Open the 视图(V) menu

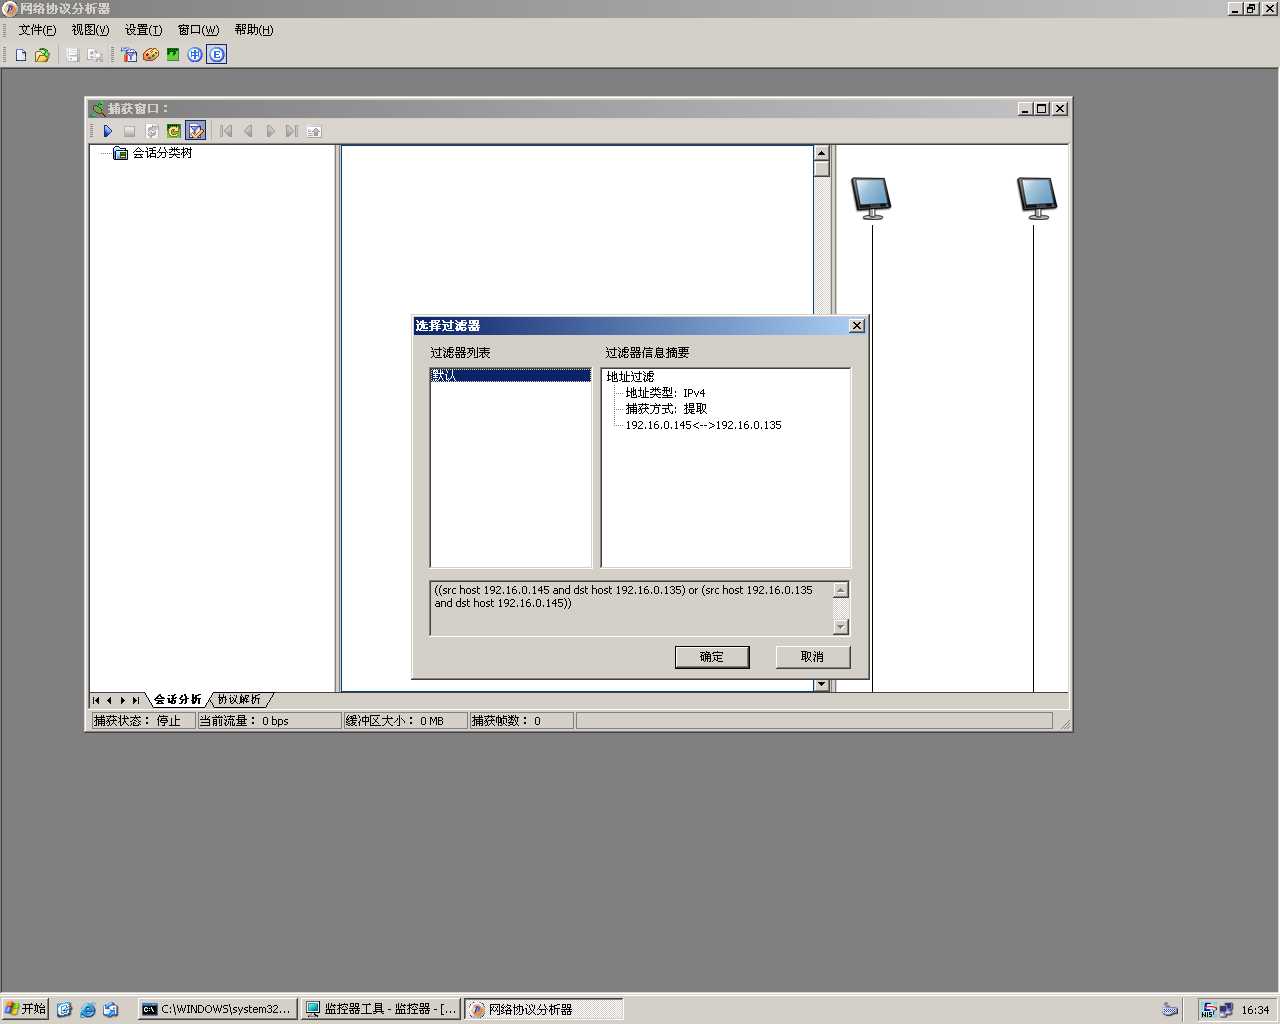coord(90,30)
